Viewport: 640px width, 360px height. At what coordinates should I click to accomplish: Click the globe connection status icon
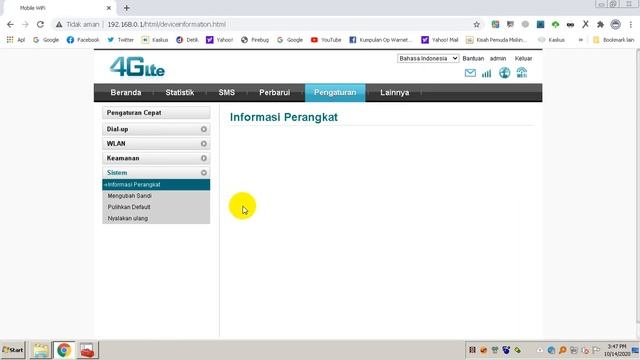click(504, 73)
